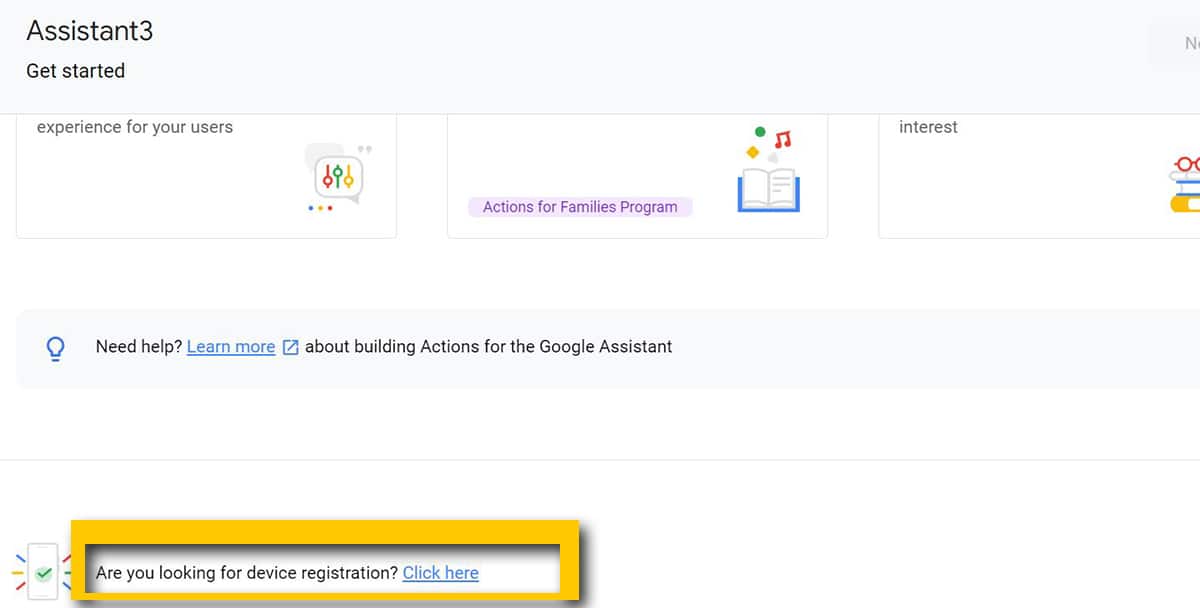The width and height of the screenshot is (1200, 608).
Task: Click the yellow diamond above the book
Action: click(x=753, y=151)
